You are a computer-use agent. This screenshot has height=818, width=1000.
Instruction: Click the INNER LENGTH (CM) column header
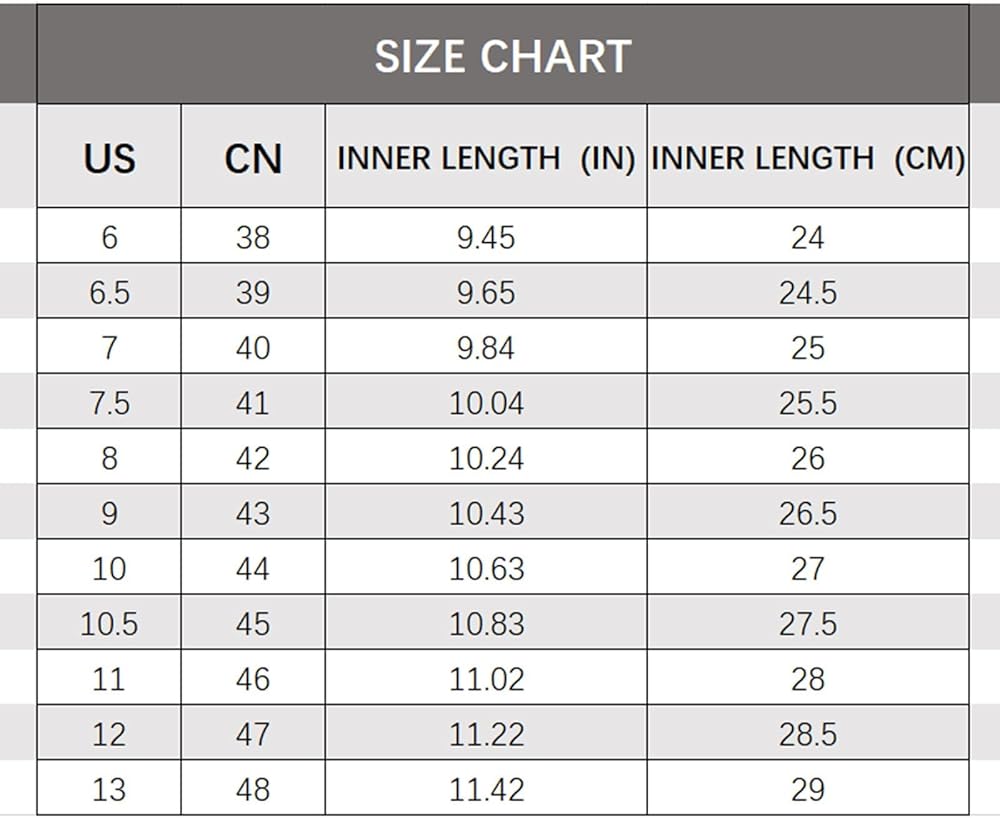point(807,158)
